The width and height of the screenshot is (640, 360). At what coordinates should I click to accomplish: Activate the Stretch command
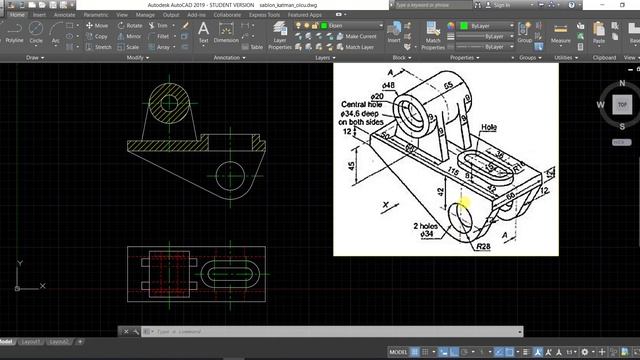tap(98, 47)
